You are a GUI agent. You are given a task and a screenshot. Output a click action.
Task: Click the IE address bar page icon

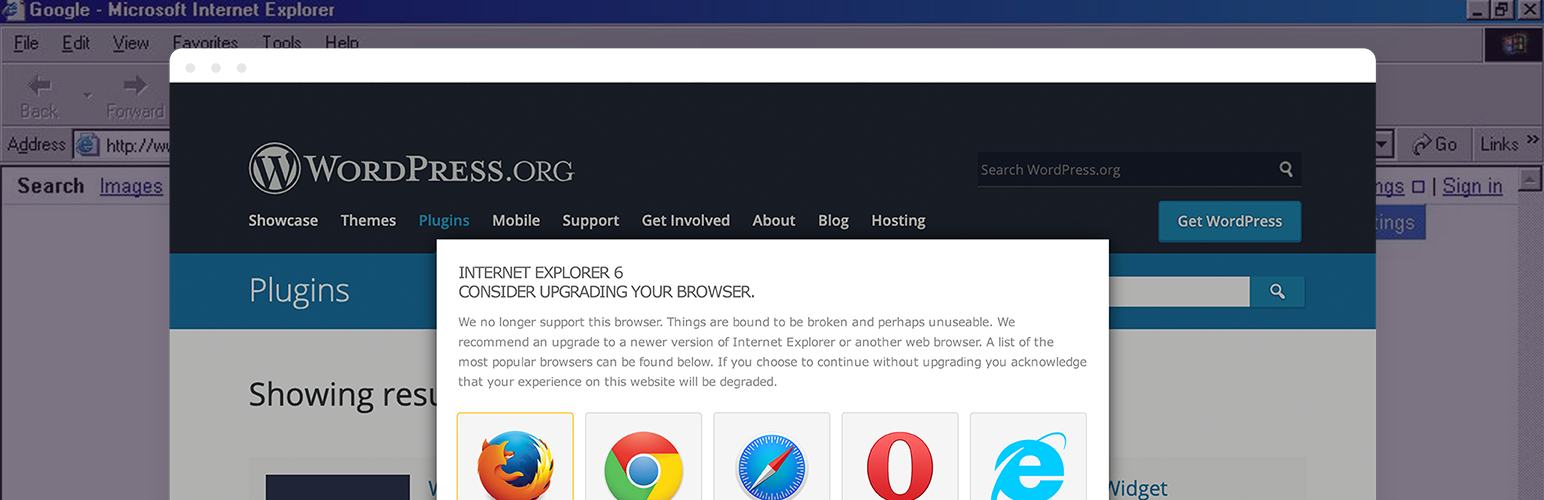[x=88, y=145]
